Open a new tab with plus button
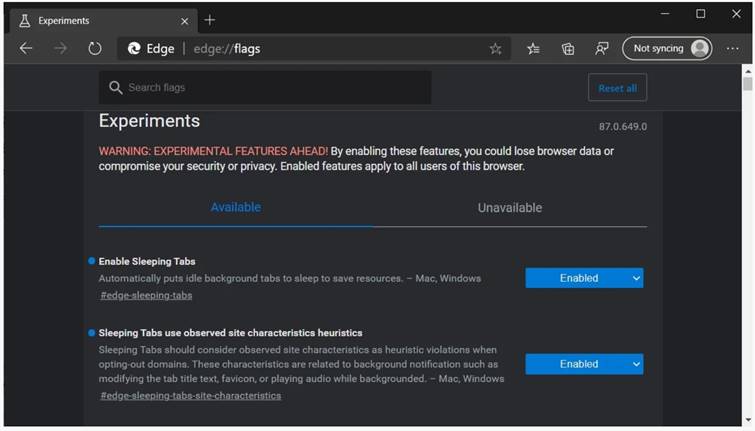755x431 pixels. click(x=209, y=20)
